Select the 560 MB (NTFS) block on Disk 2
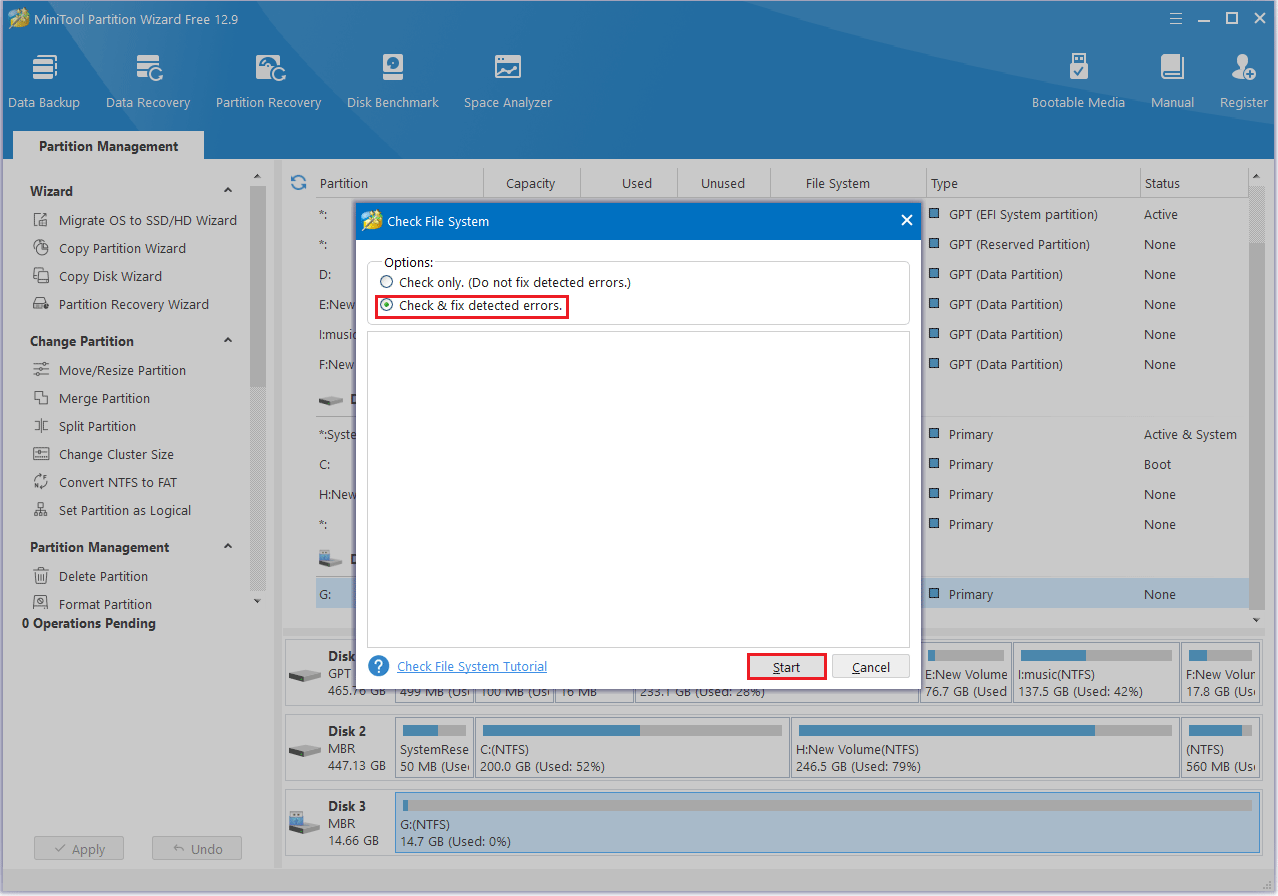Image resolution: width=1278 pixels, height=896 pixels. [1220, 748]
